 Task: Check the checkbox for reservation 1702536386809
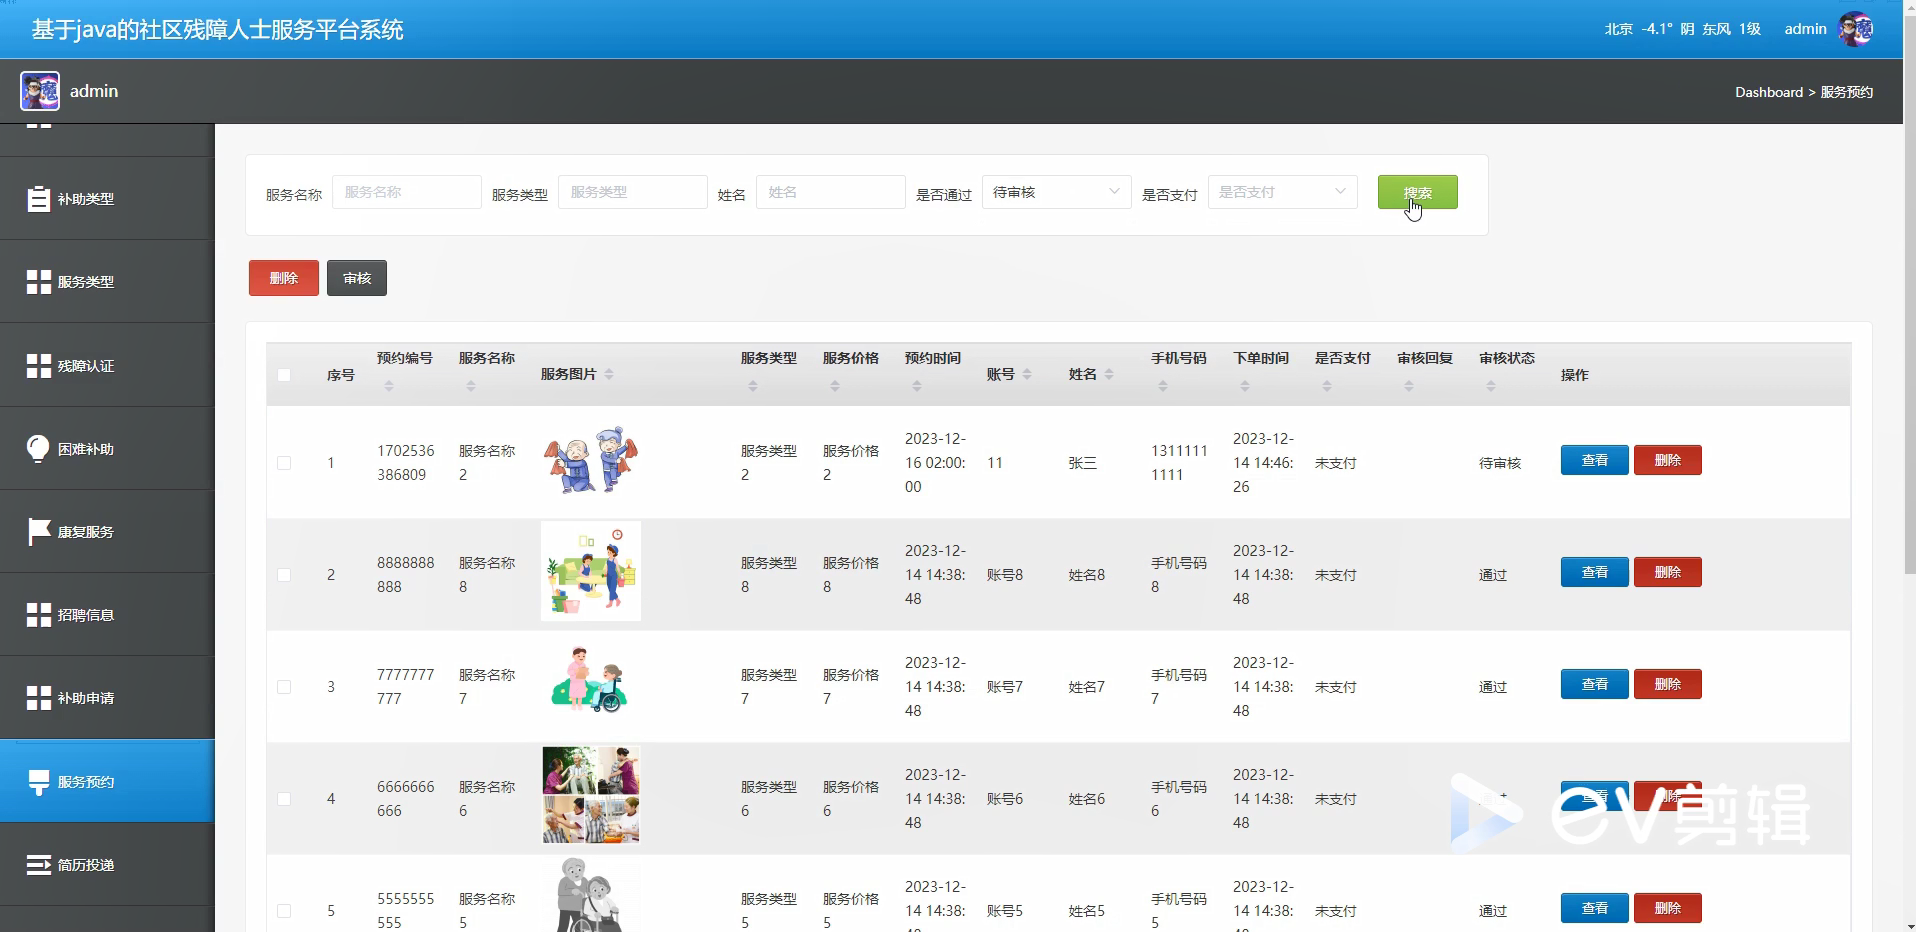point(284,463)
